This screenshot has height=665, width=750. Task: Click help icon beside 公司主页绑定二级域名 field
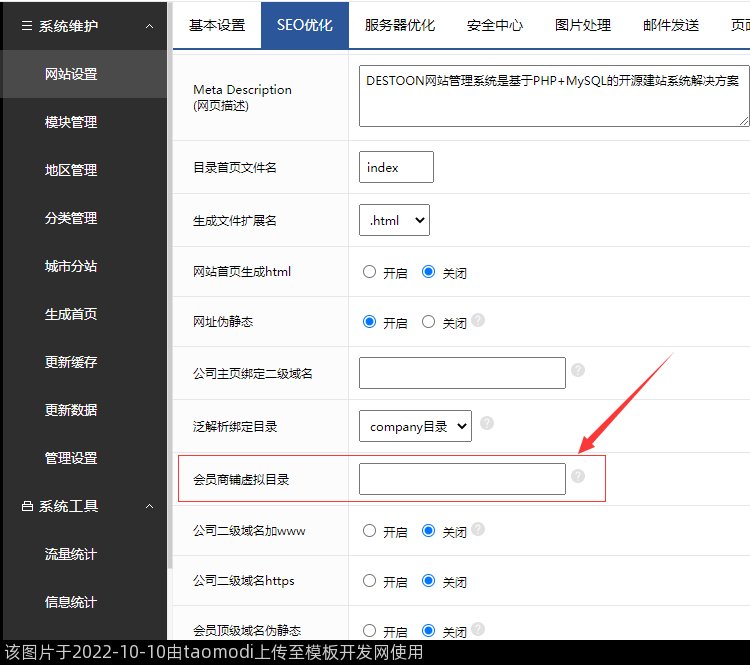[578, 371]
